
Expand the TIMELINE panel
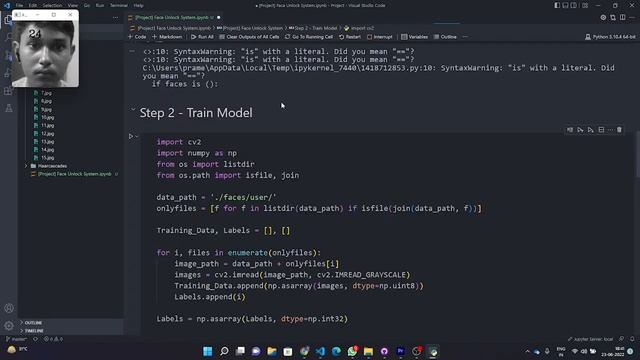click(70, 331)
